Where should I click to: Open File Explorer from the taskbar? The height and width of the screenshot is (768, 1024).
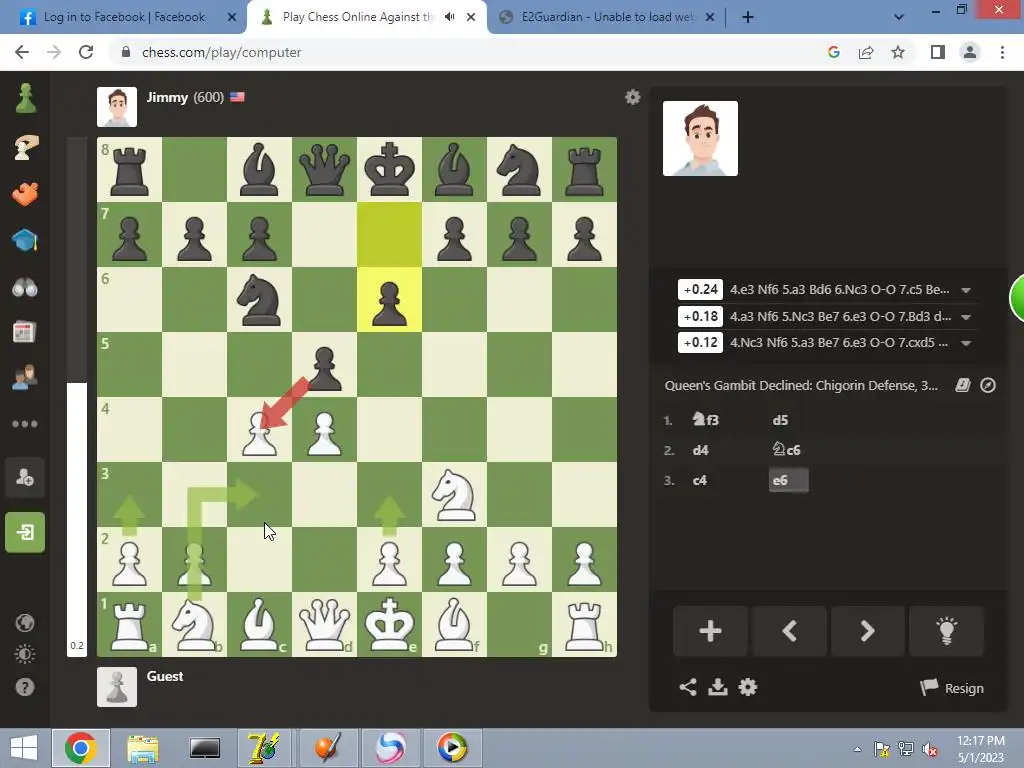point(143,748)
